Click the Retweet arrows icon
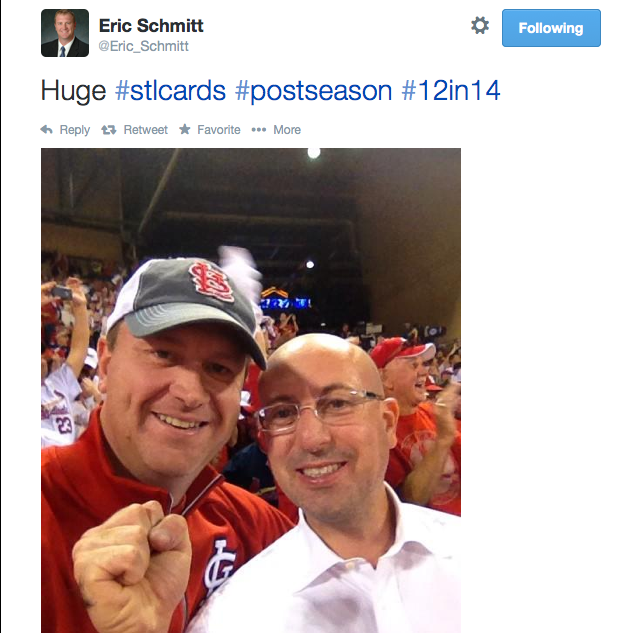This screenshot has width=639, height=633. [x=109, y=130]
